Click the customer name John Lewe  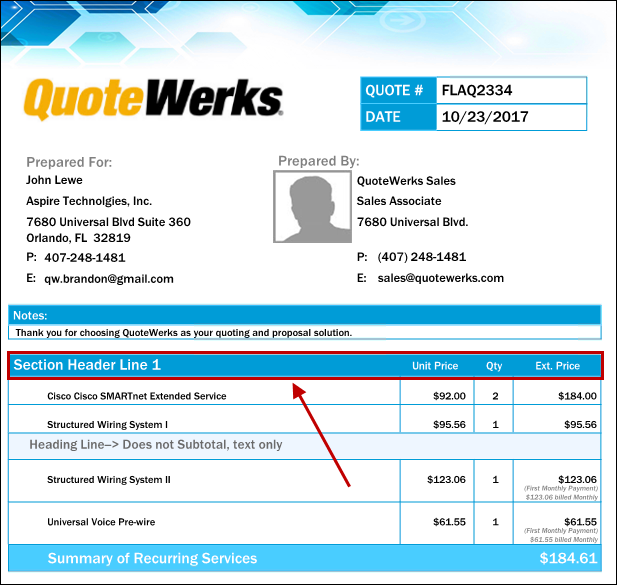pos(54,181)
